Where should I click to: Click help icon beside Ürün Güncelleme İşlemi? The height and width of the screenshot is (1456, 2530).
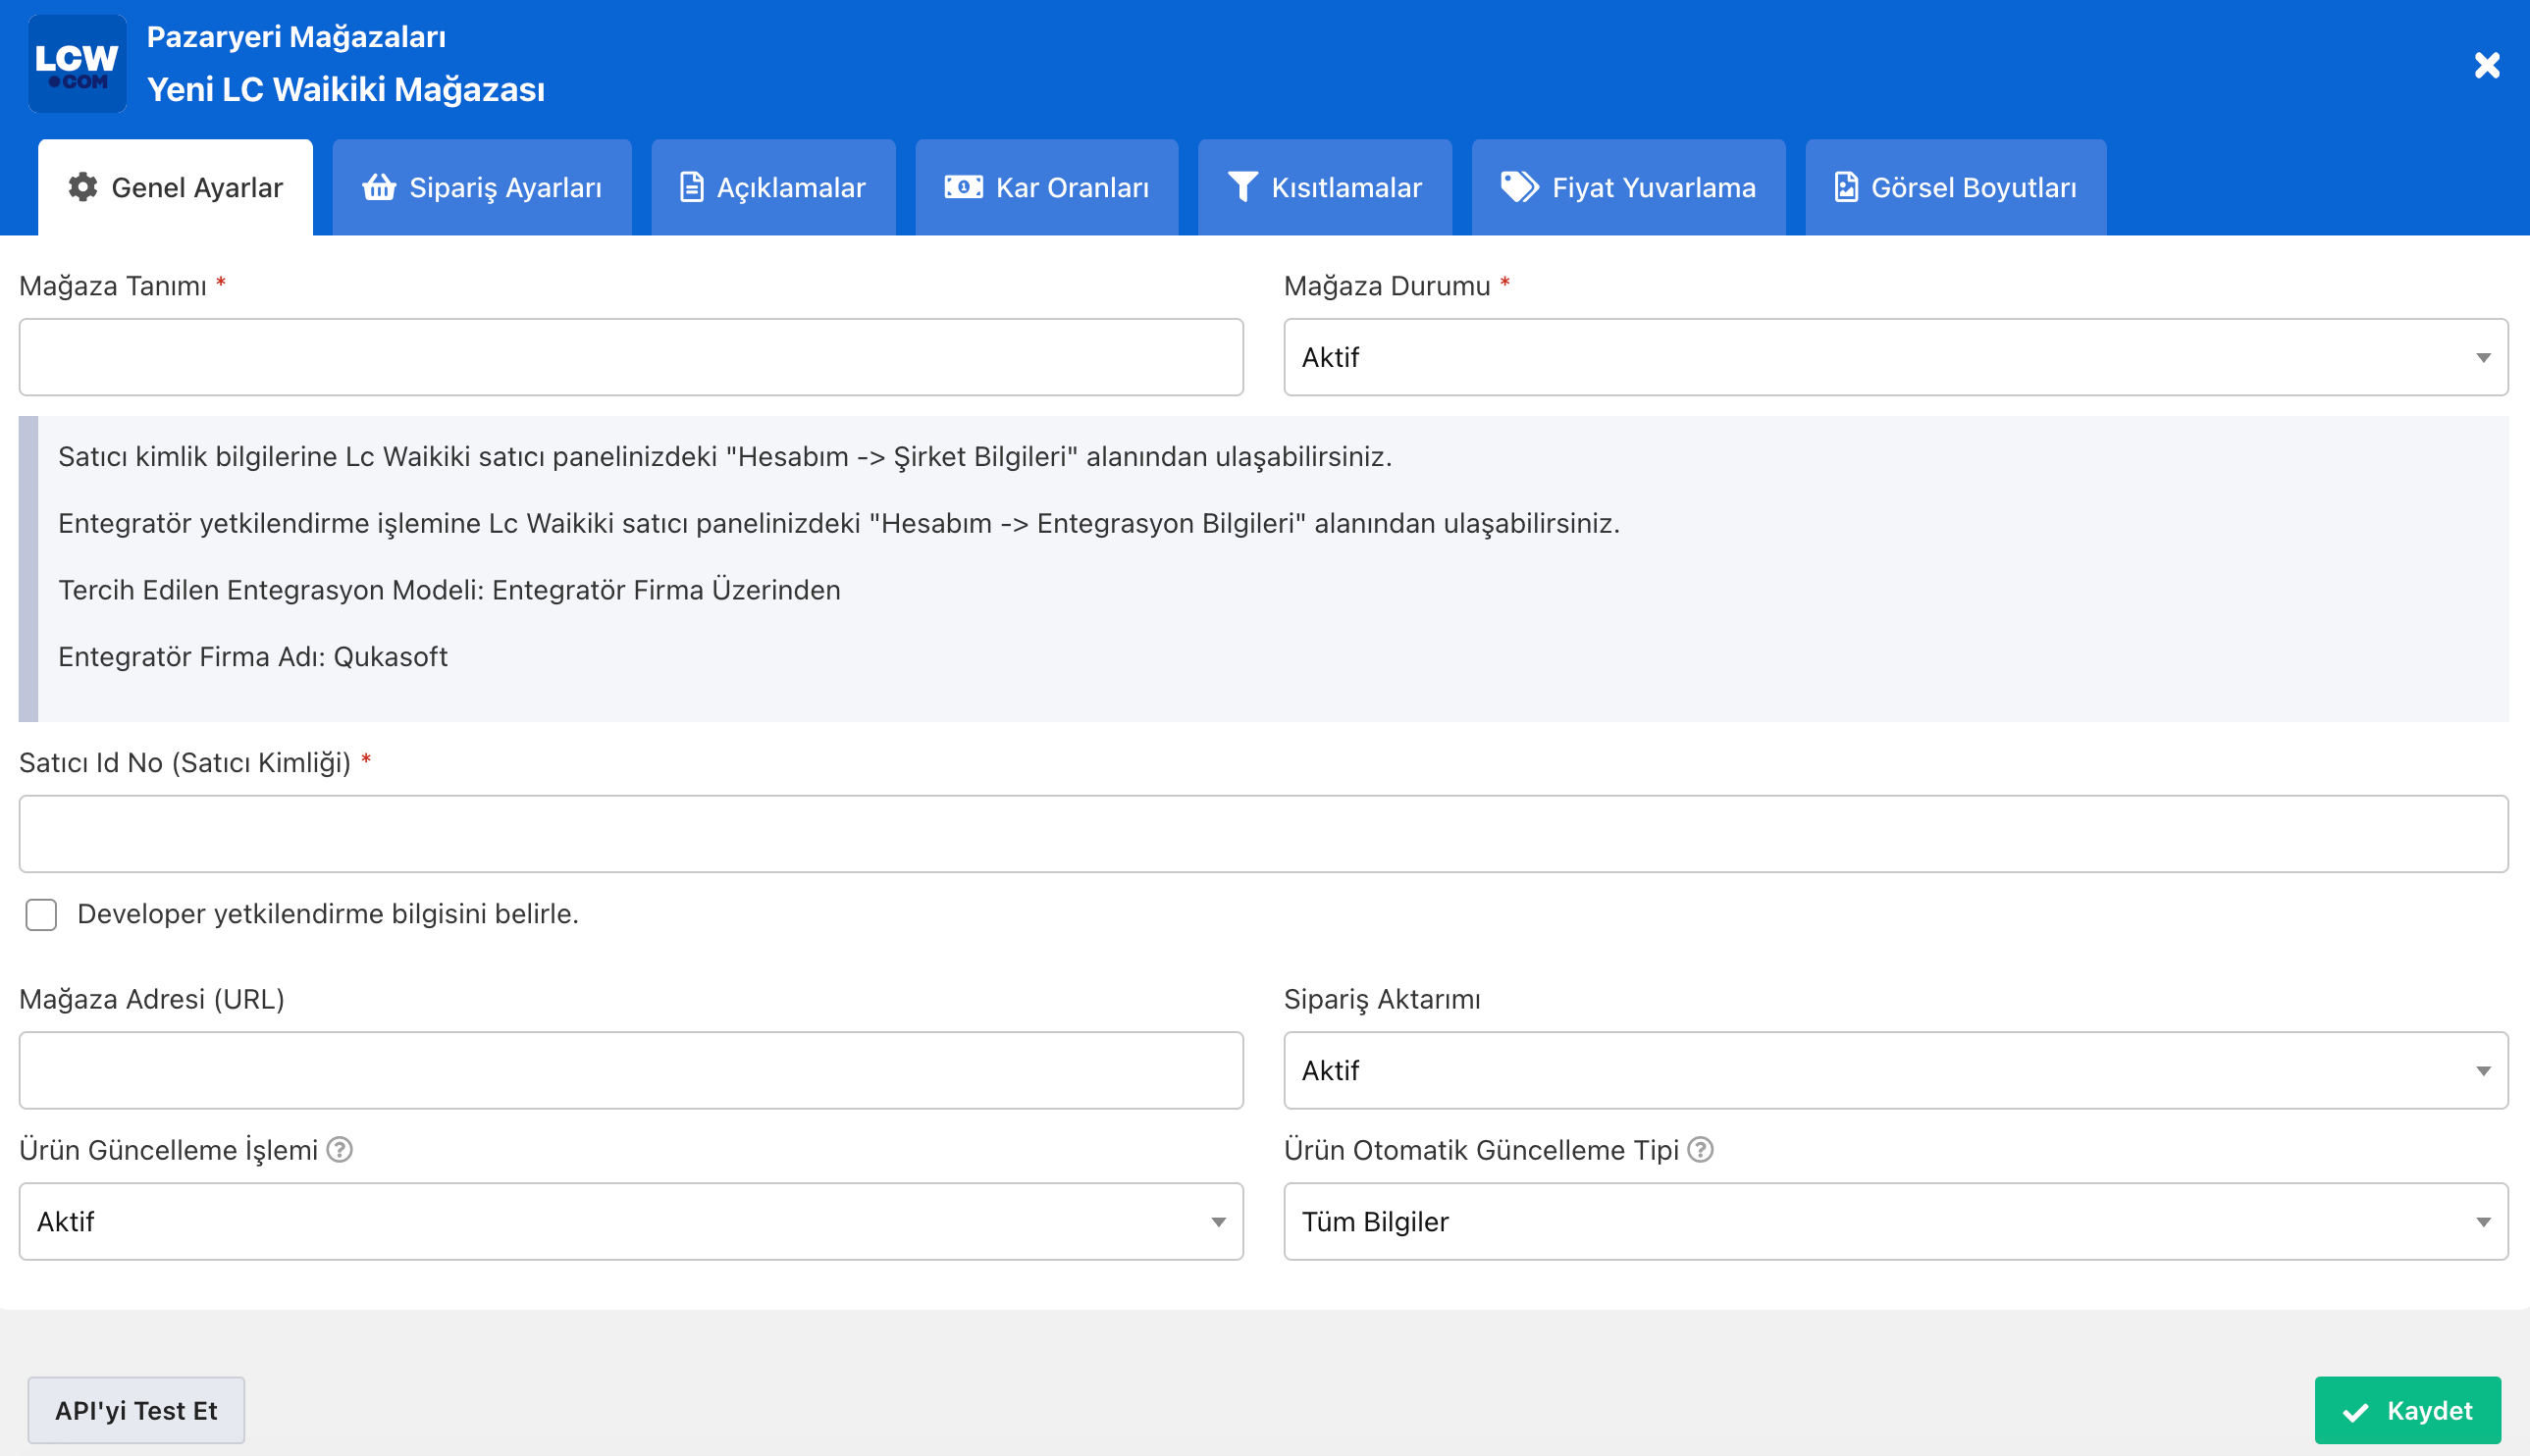point(340,1150)
